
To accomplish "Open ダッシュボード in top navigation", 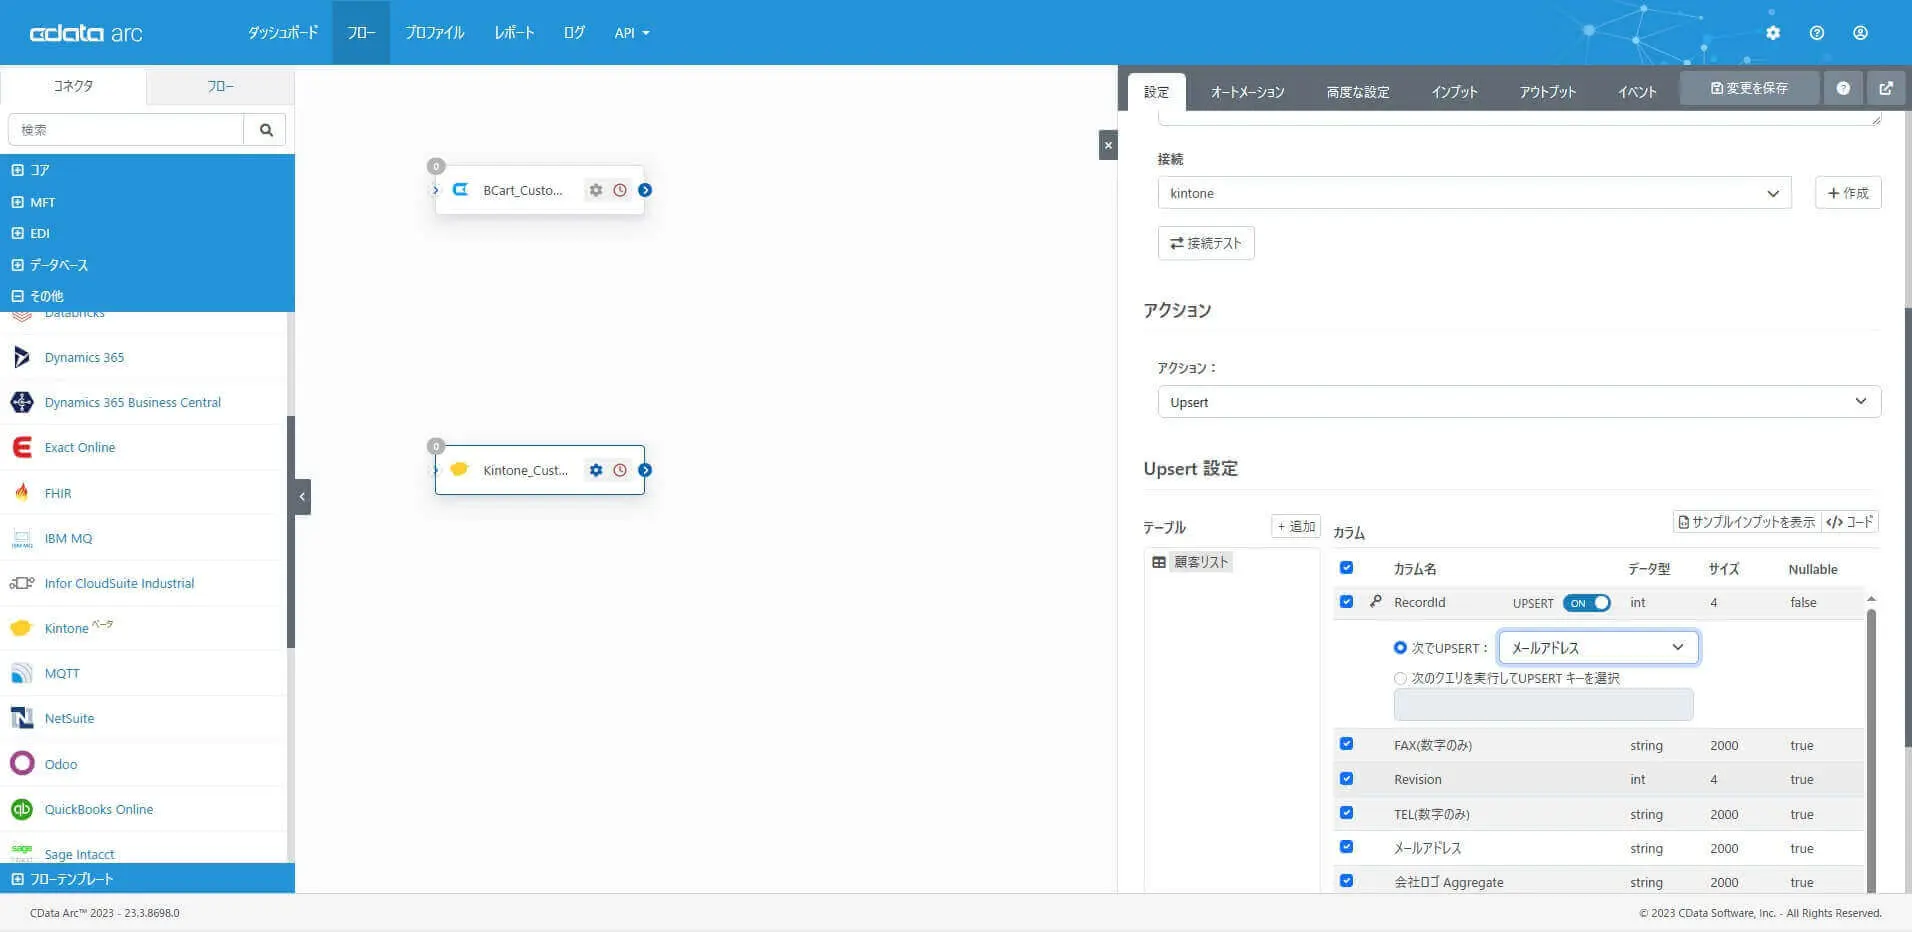I will (283, 33).
